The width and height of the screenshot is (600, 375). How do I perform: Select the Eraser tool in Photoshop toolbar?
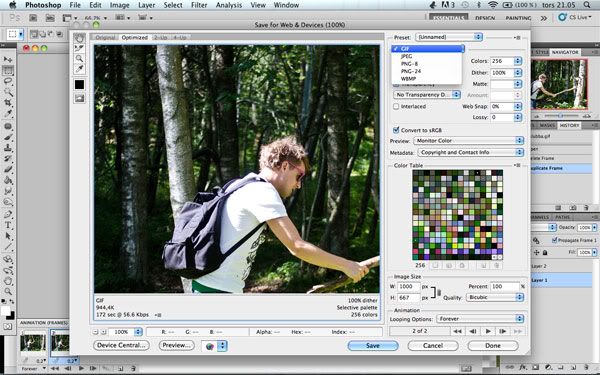pyautogui.click(x=8, y=169)
